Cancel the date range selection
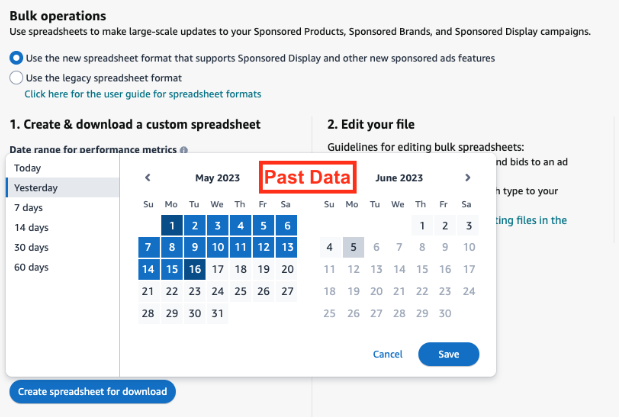The width and height of the screenshot is (621, 417). tap(387, 354)
